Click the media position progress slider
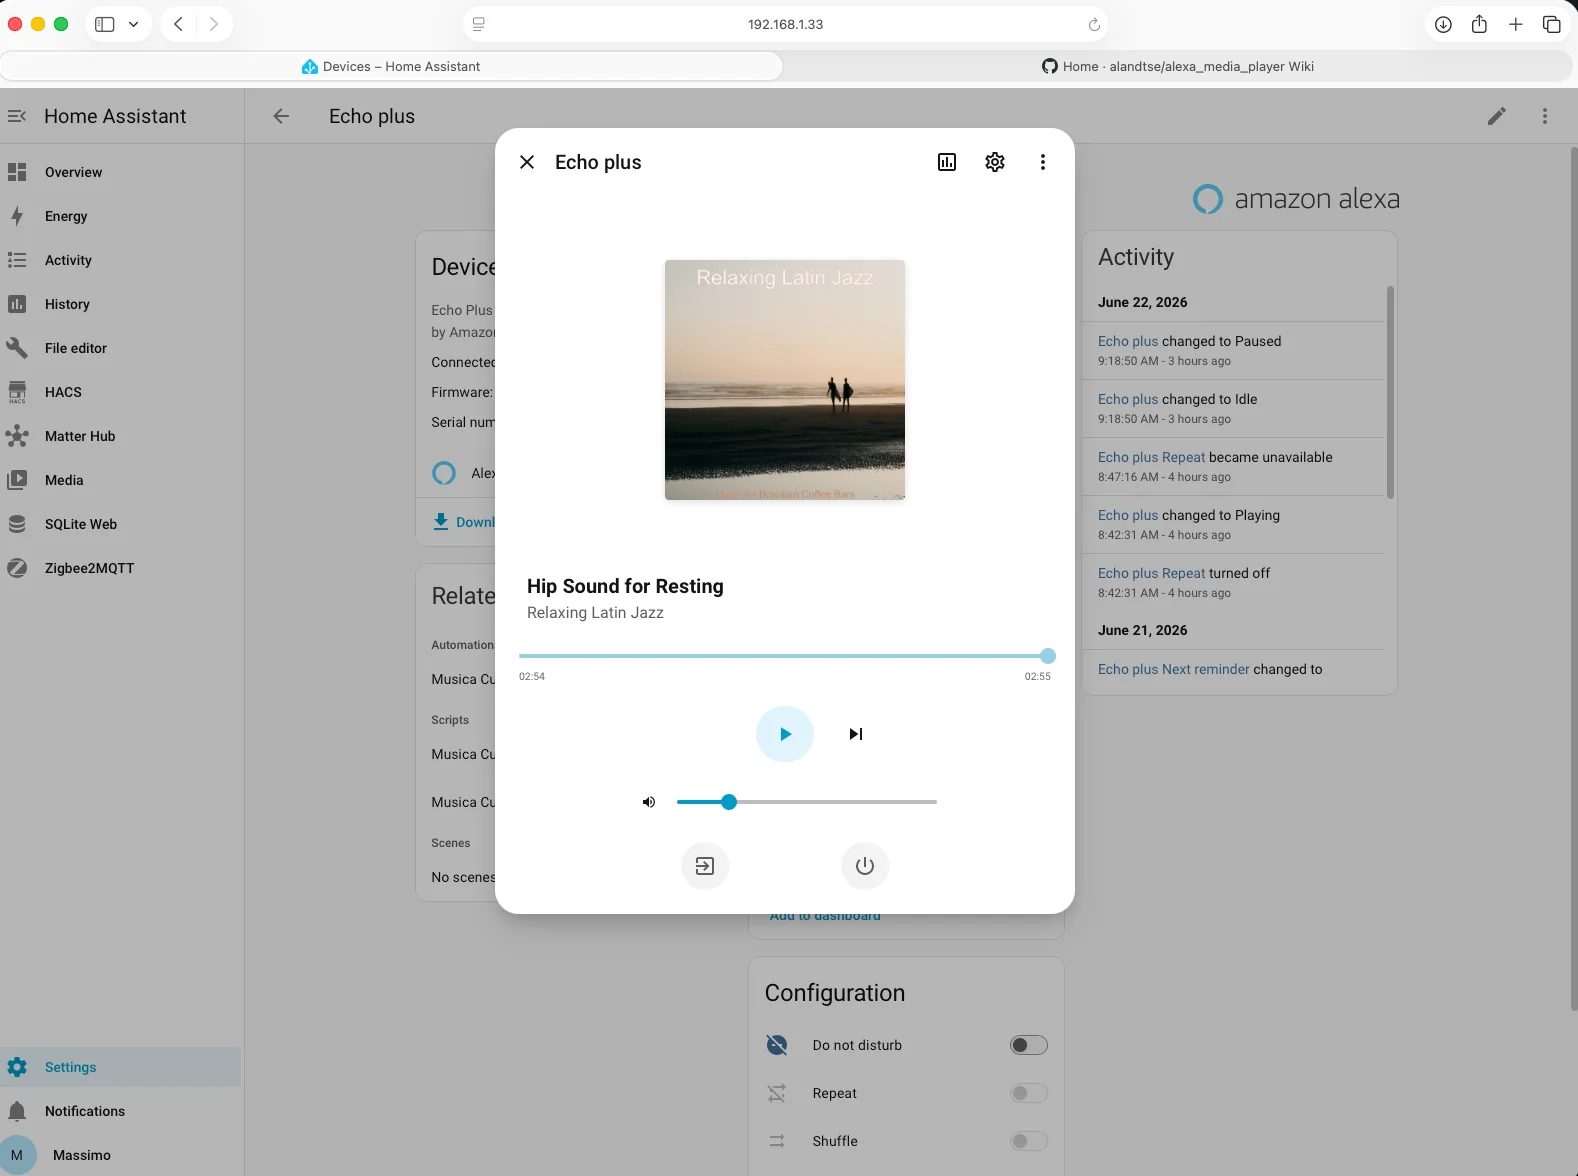 coord(785,656)
